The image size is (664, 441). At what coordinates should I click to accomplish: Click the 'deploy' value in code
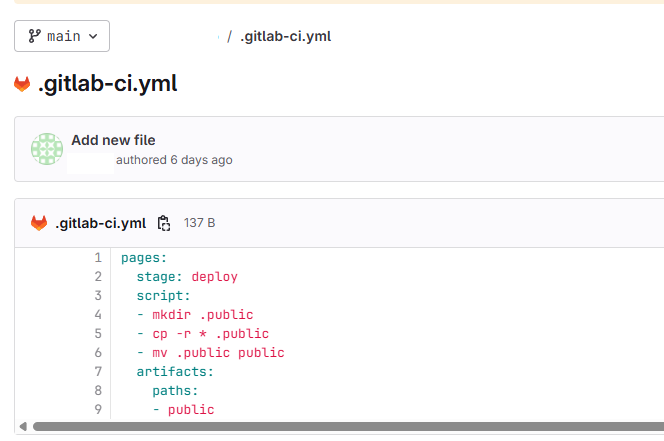click(x=214, y=277)
